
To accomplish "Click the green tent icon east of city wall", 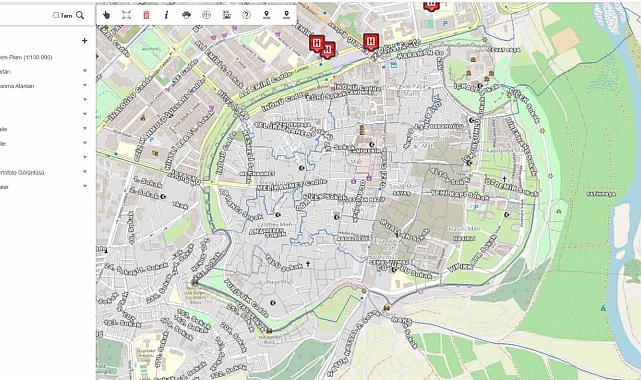I will [x=559, y=211].
